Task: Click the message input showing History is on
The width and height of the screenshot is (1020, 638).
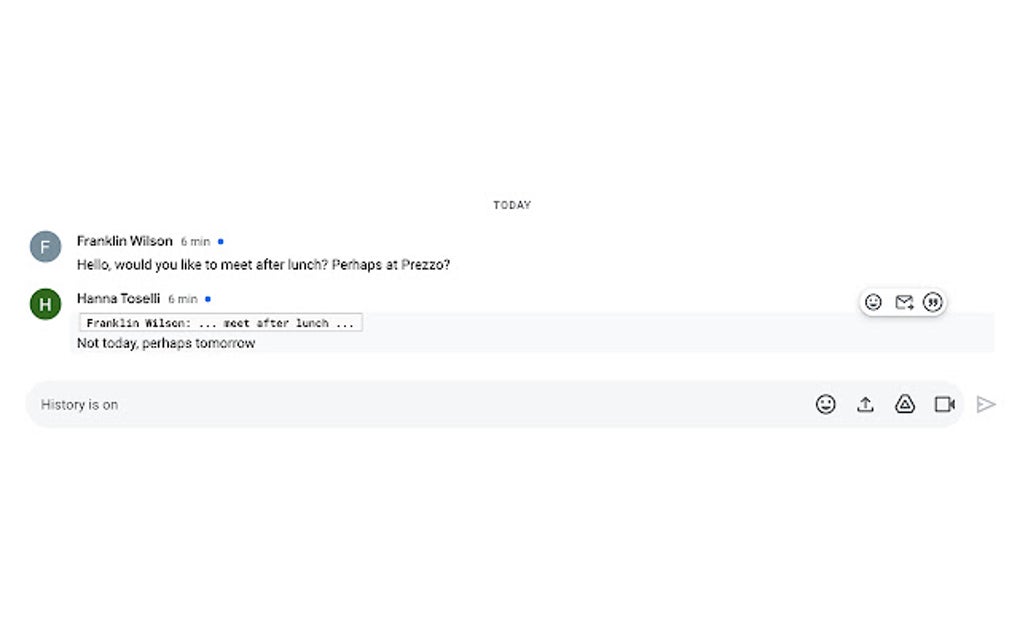Action: 400,404
